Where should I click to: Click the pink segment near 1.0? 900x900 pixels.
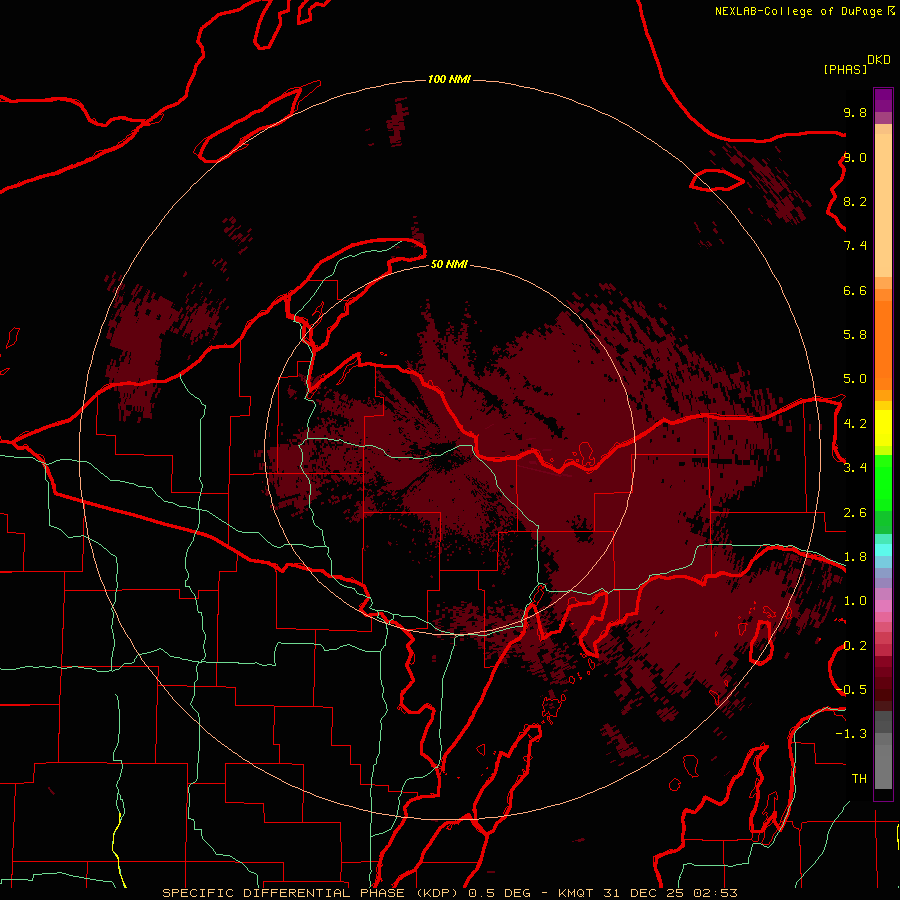883,606
